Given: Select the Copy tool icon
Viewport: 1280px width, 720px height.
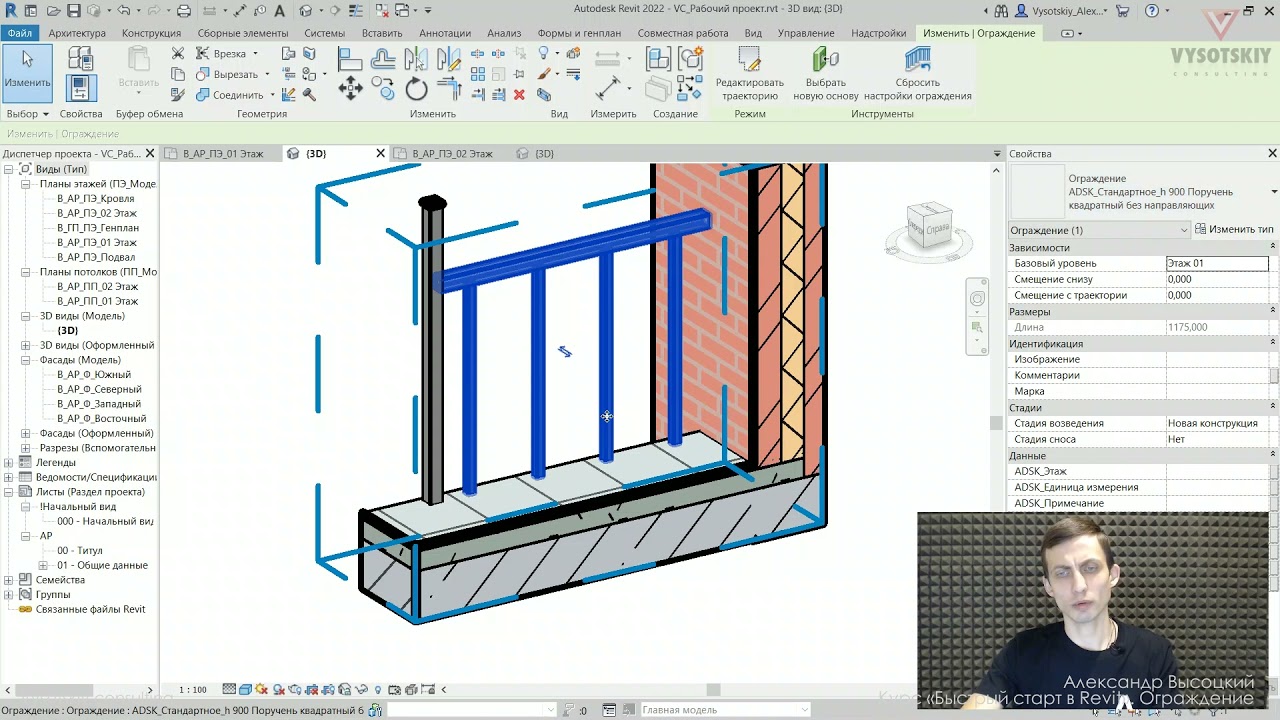Looking at the screenshot, I should click(x=383, y=89).
